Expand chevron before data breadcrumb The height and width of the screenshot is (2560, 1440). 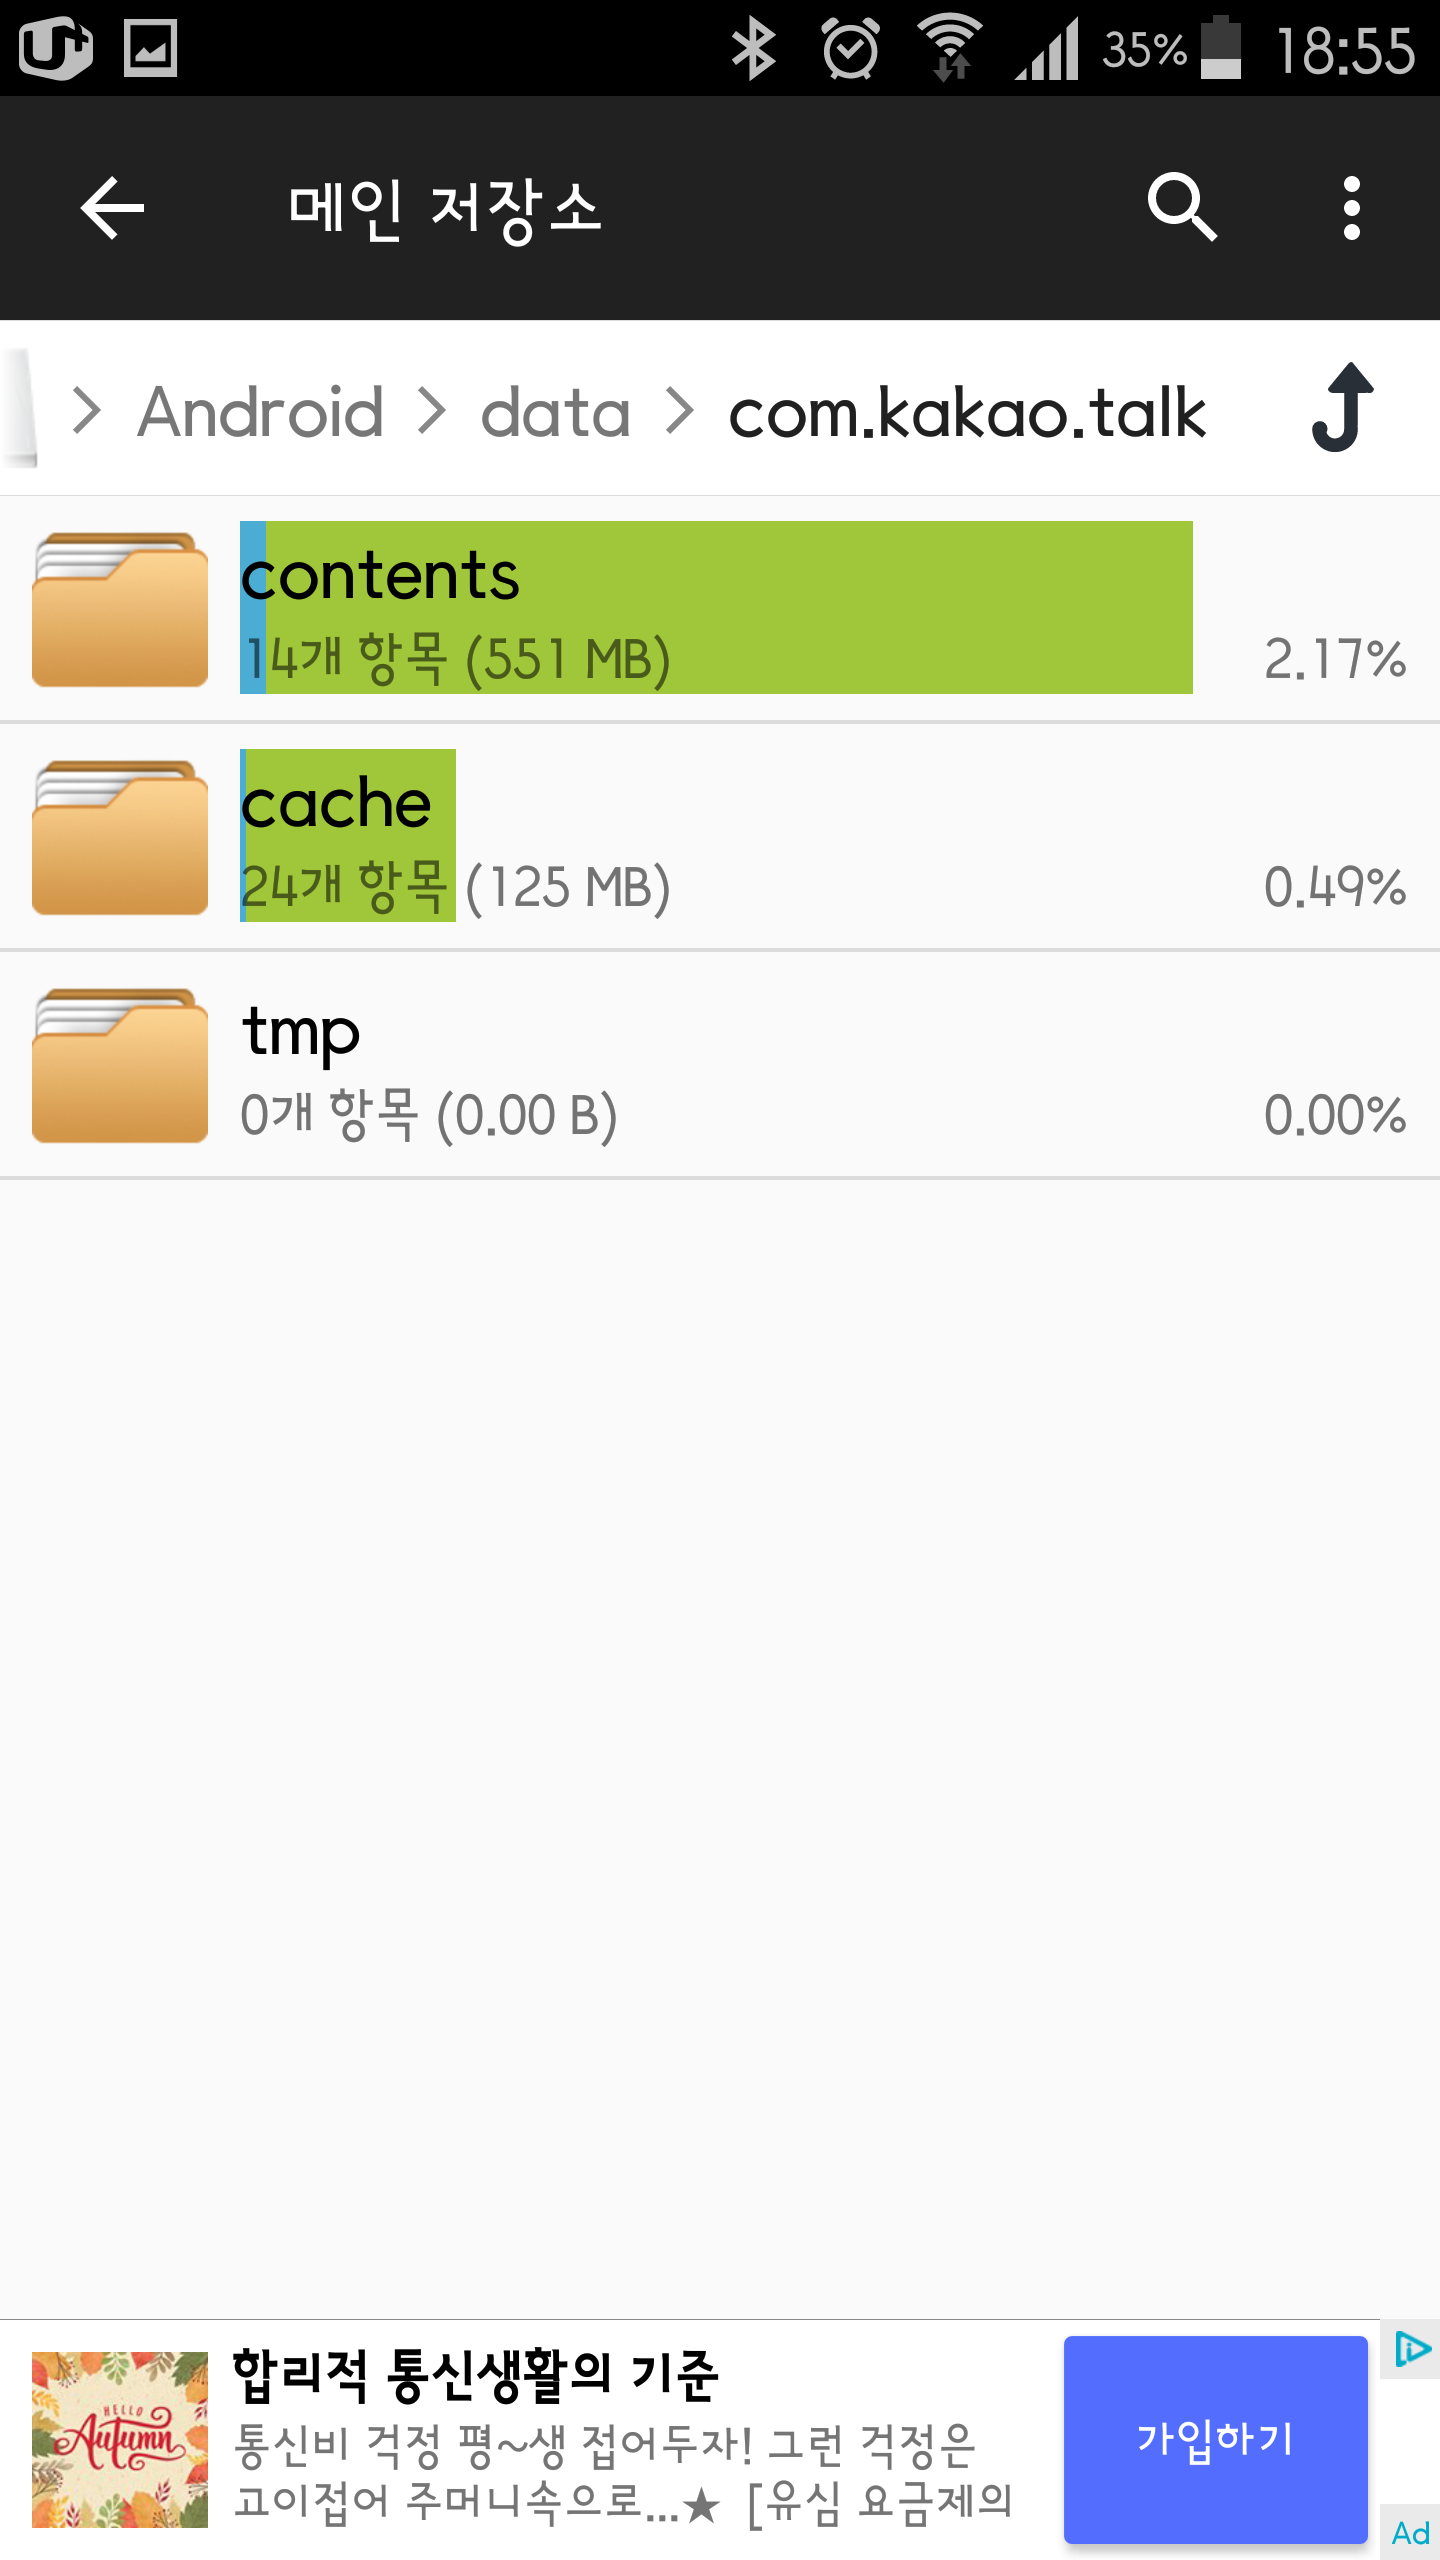click(x=431, y=411)
